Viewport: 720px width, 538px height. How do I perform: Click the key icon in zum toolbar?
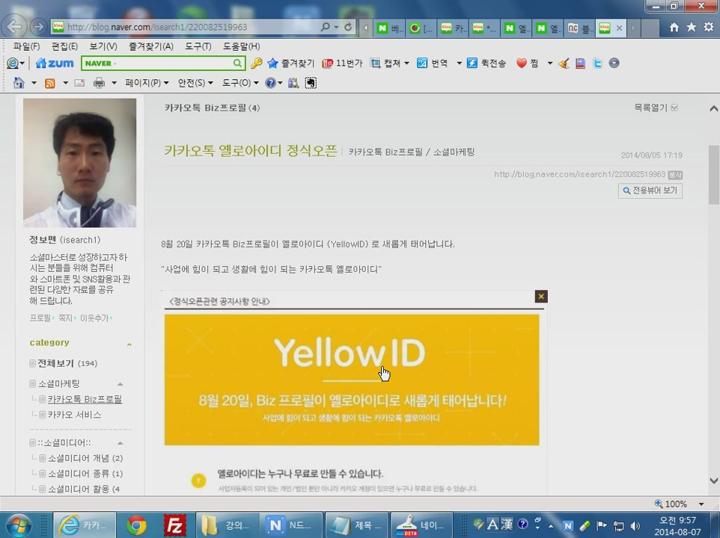[x=256, y=63]
